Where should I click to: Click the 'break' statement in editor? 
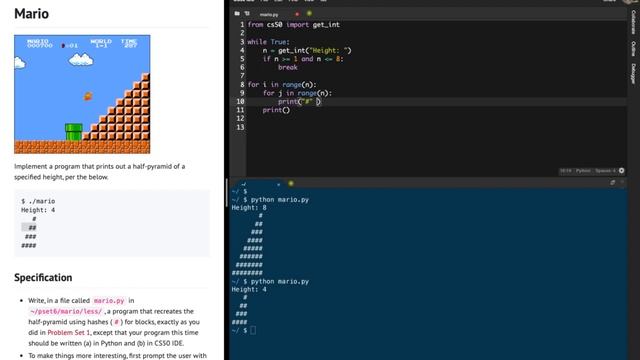pos(288,67)
